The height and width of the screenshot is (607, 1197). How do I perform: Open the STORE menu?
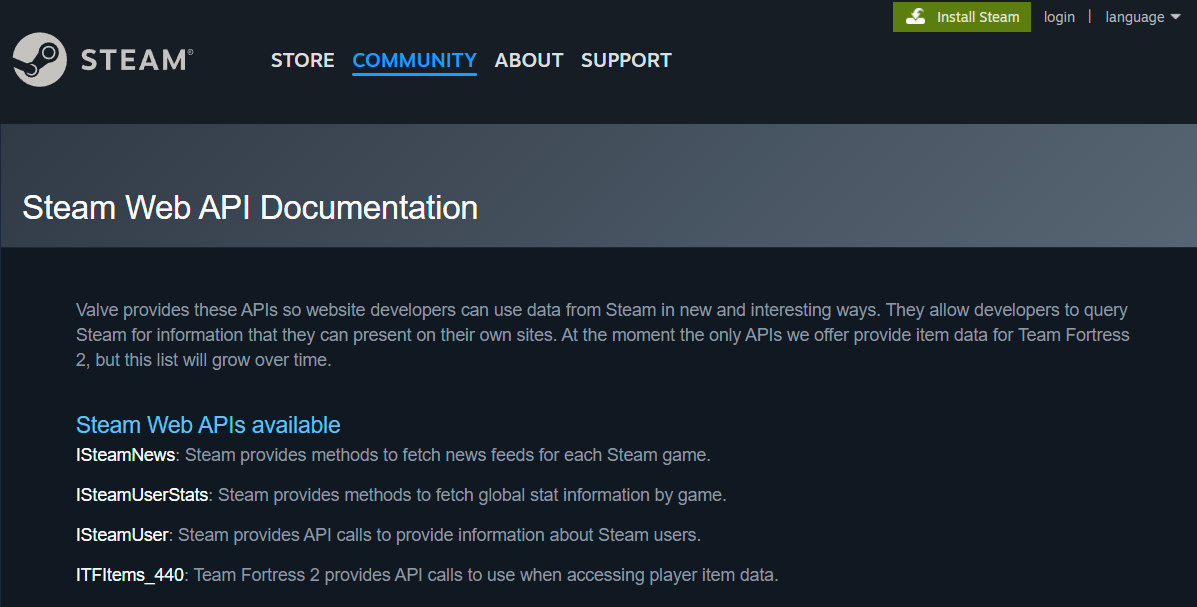click(302, 60)
